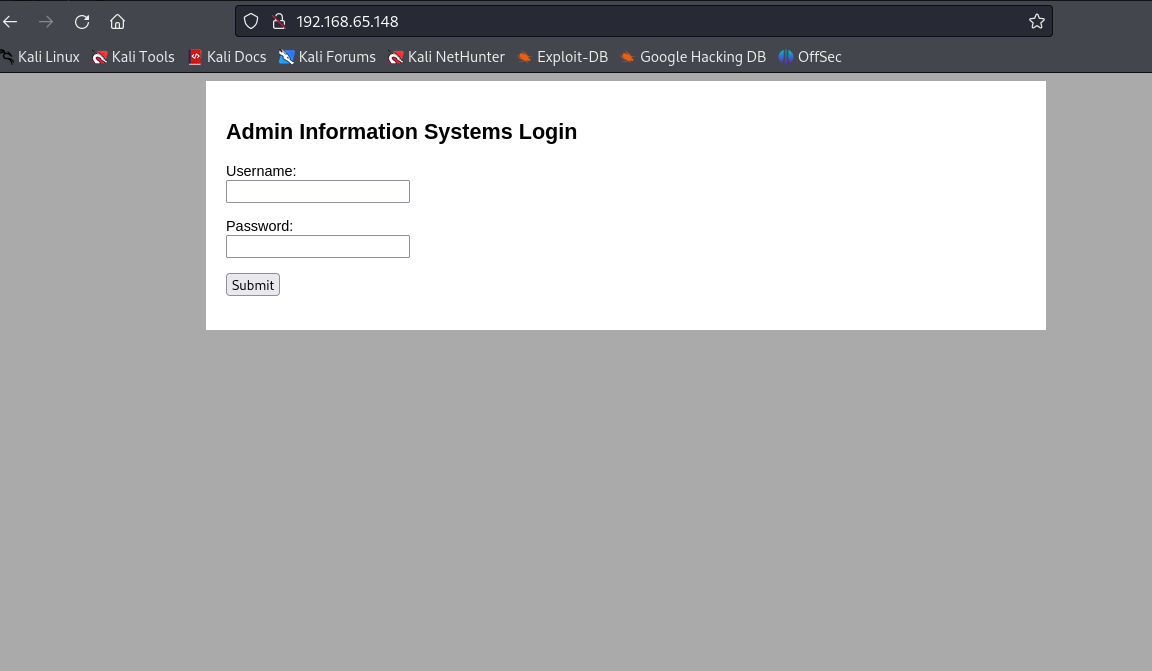
Task: Click the browser back arrow
Action: [10, 21]
